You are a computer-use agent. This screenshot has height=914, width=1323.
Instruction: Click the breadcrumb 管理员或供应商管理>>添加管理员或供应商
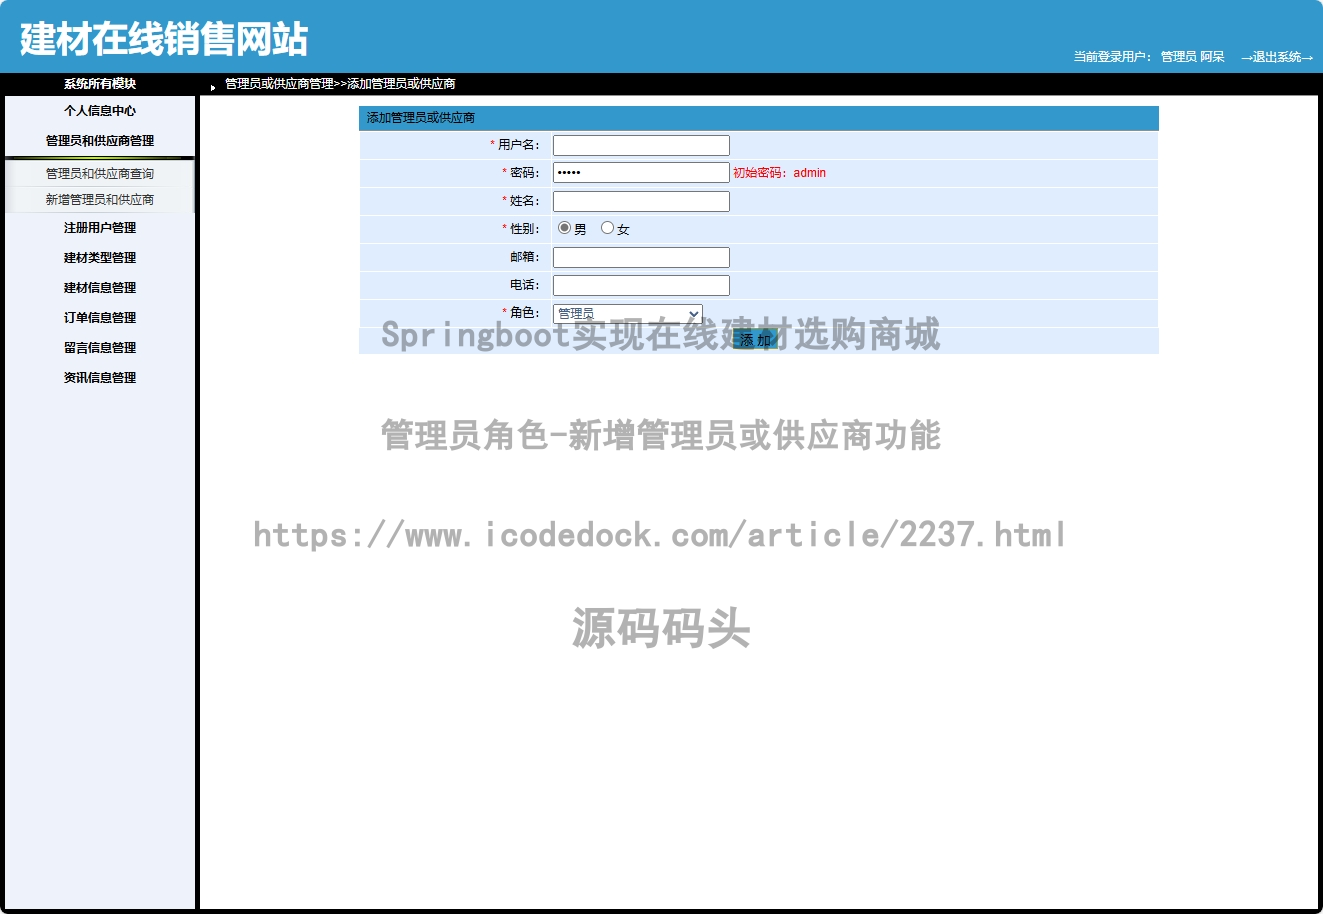coord(340,84)
